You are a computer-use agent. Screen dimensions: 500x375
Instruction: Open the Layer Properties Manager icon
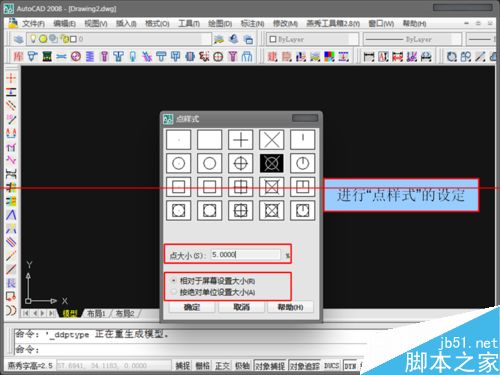click(x=18, y=39)
